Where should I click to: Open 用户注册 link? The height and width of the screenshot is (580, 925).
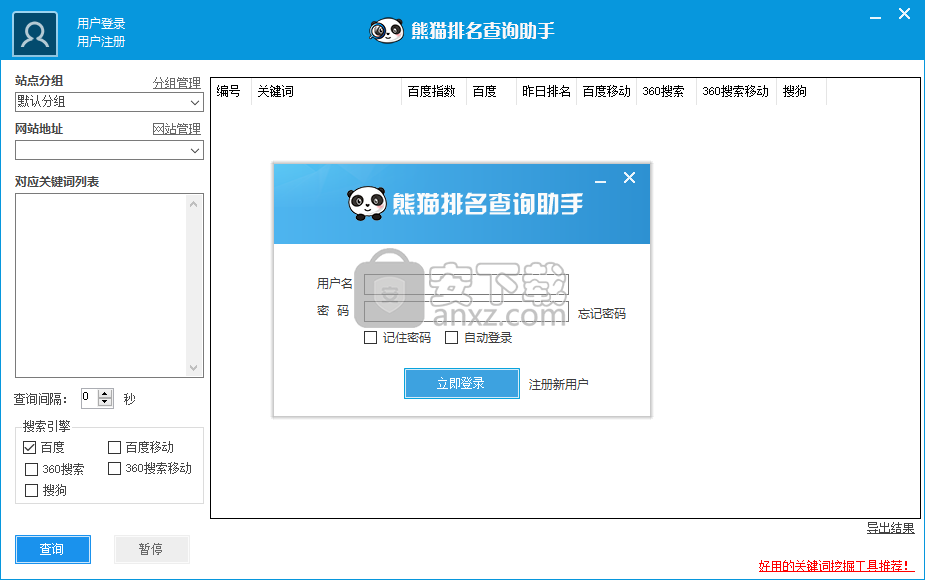(101, 41)
